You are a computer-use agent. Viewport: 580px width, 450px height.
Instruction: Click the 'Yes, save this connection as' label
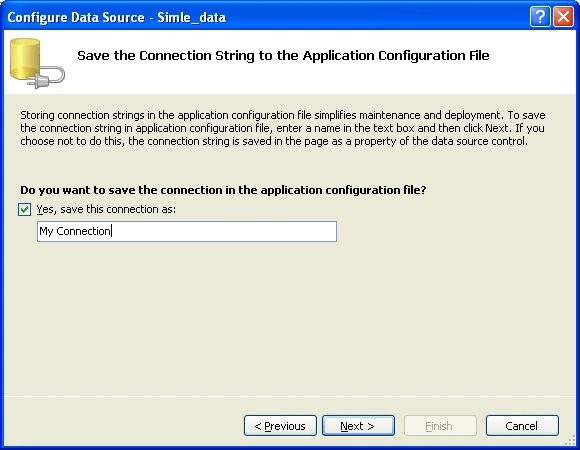coord(106,209)
